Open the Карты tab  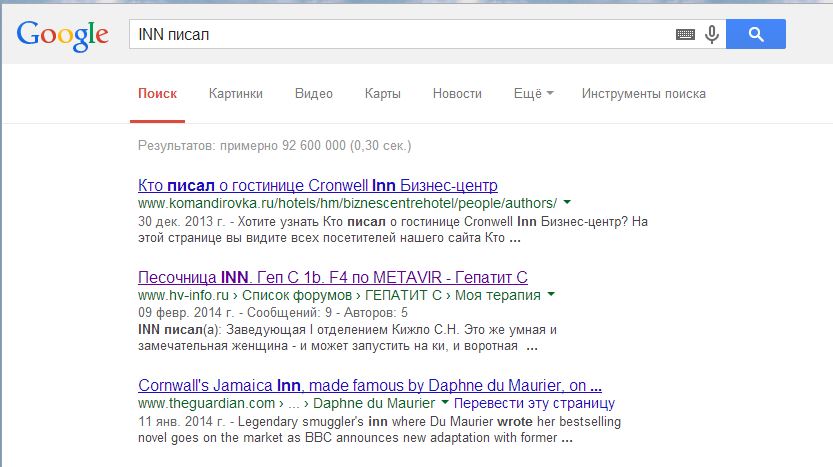(382, 94)
